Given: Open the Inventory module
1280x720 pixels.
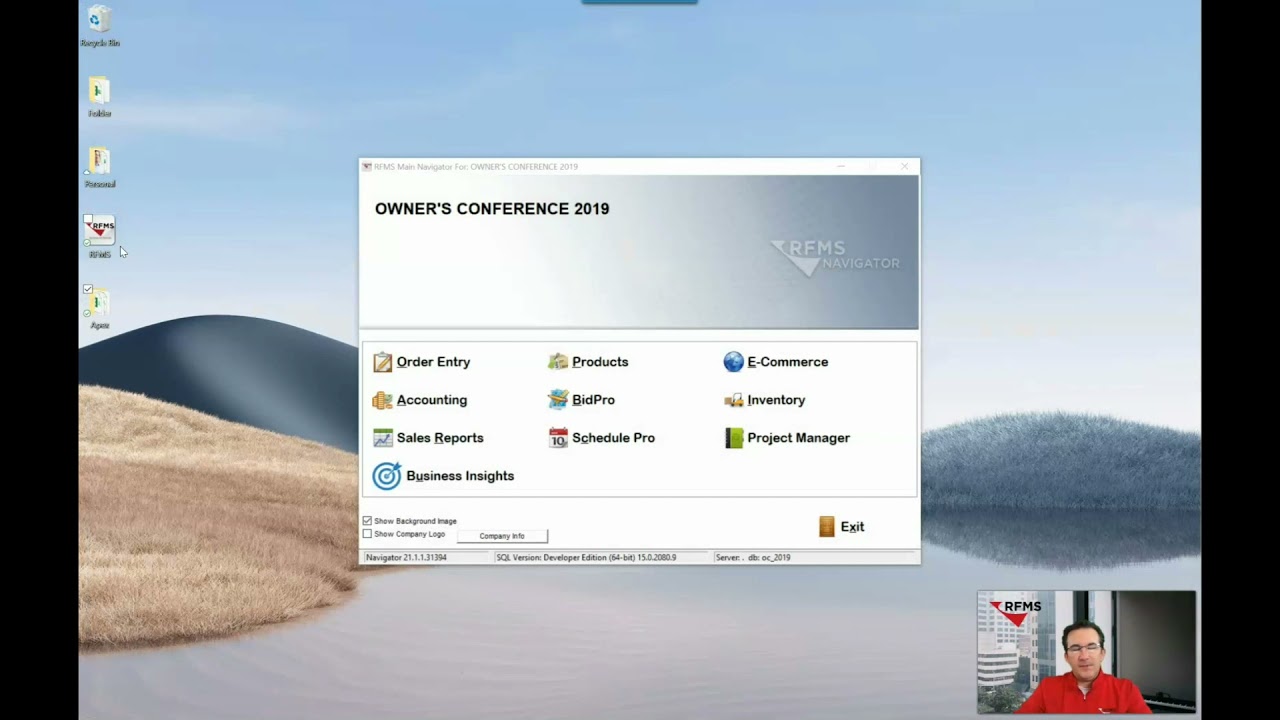Looking at the screenshot, I should tap(764, 400).
